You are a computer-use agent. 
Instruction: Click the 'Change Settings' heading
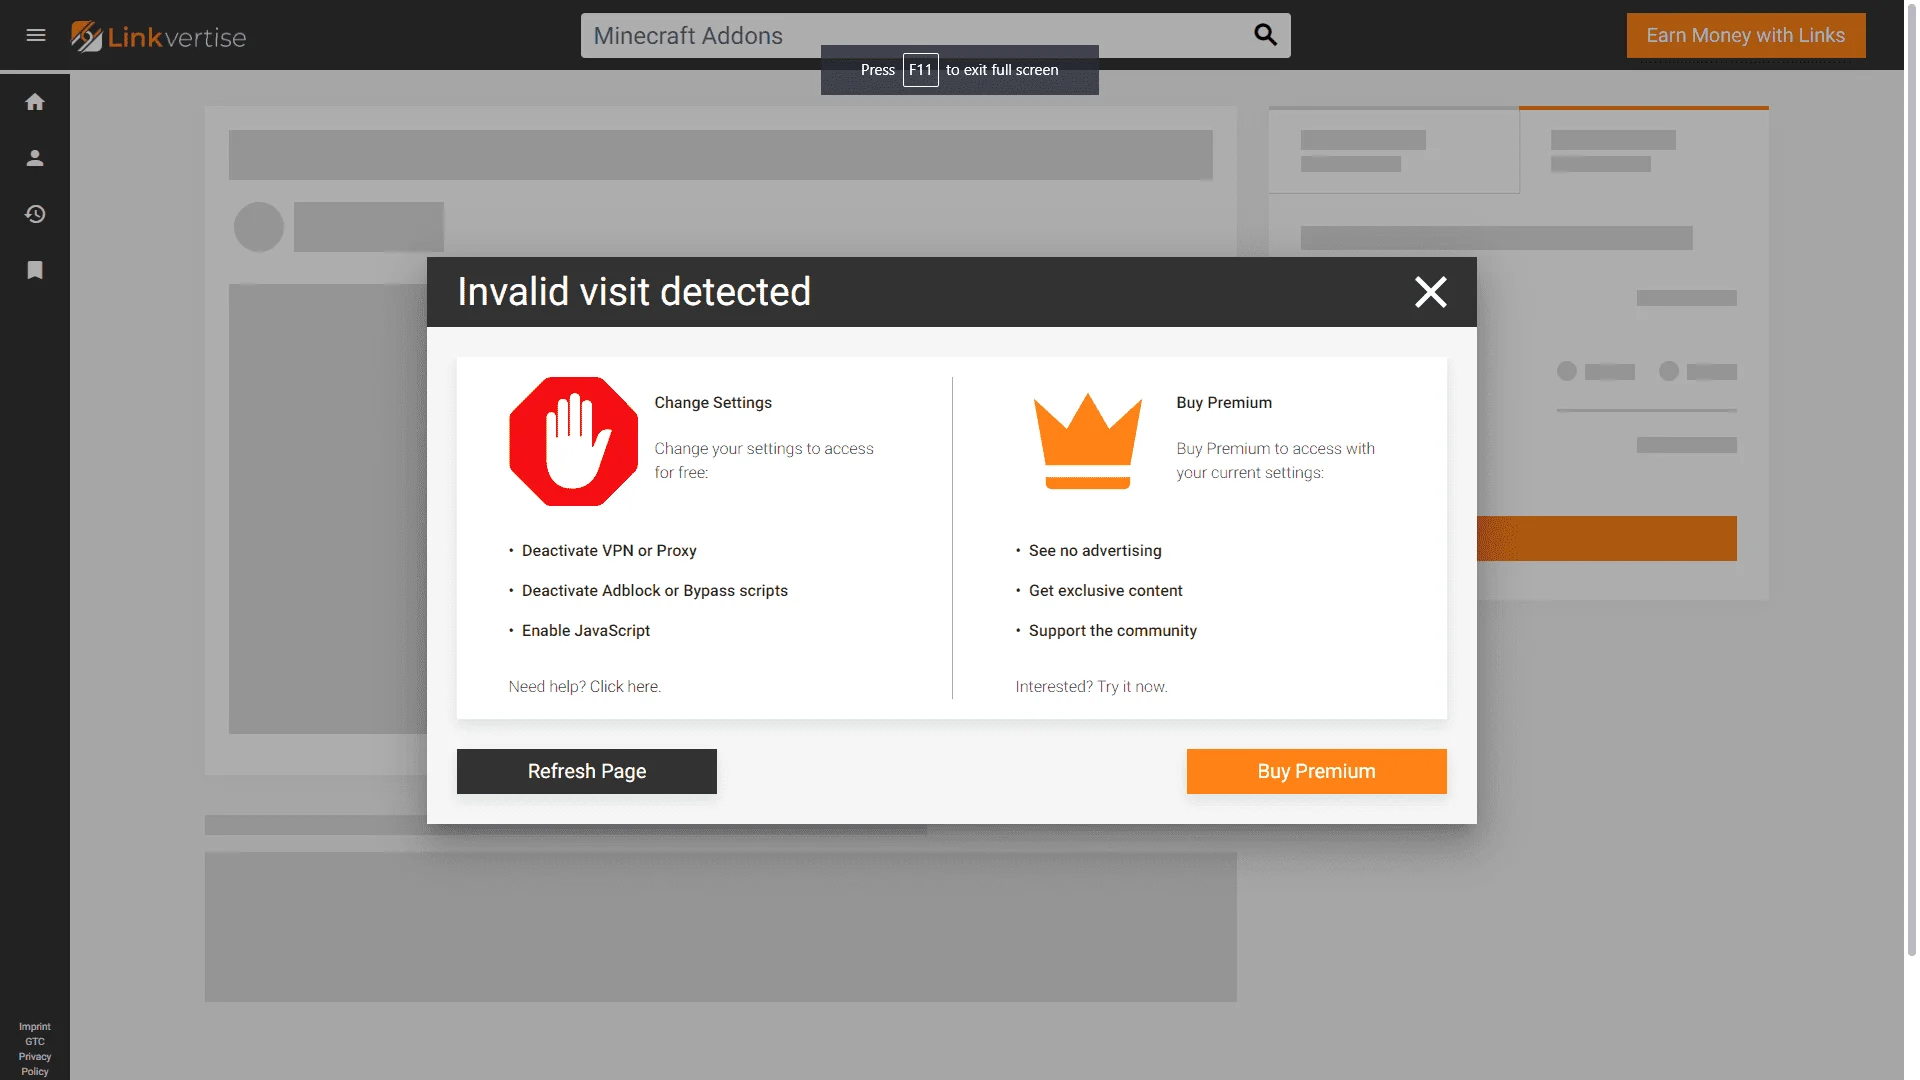(713, 403)
